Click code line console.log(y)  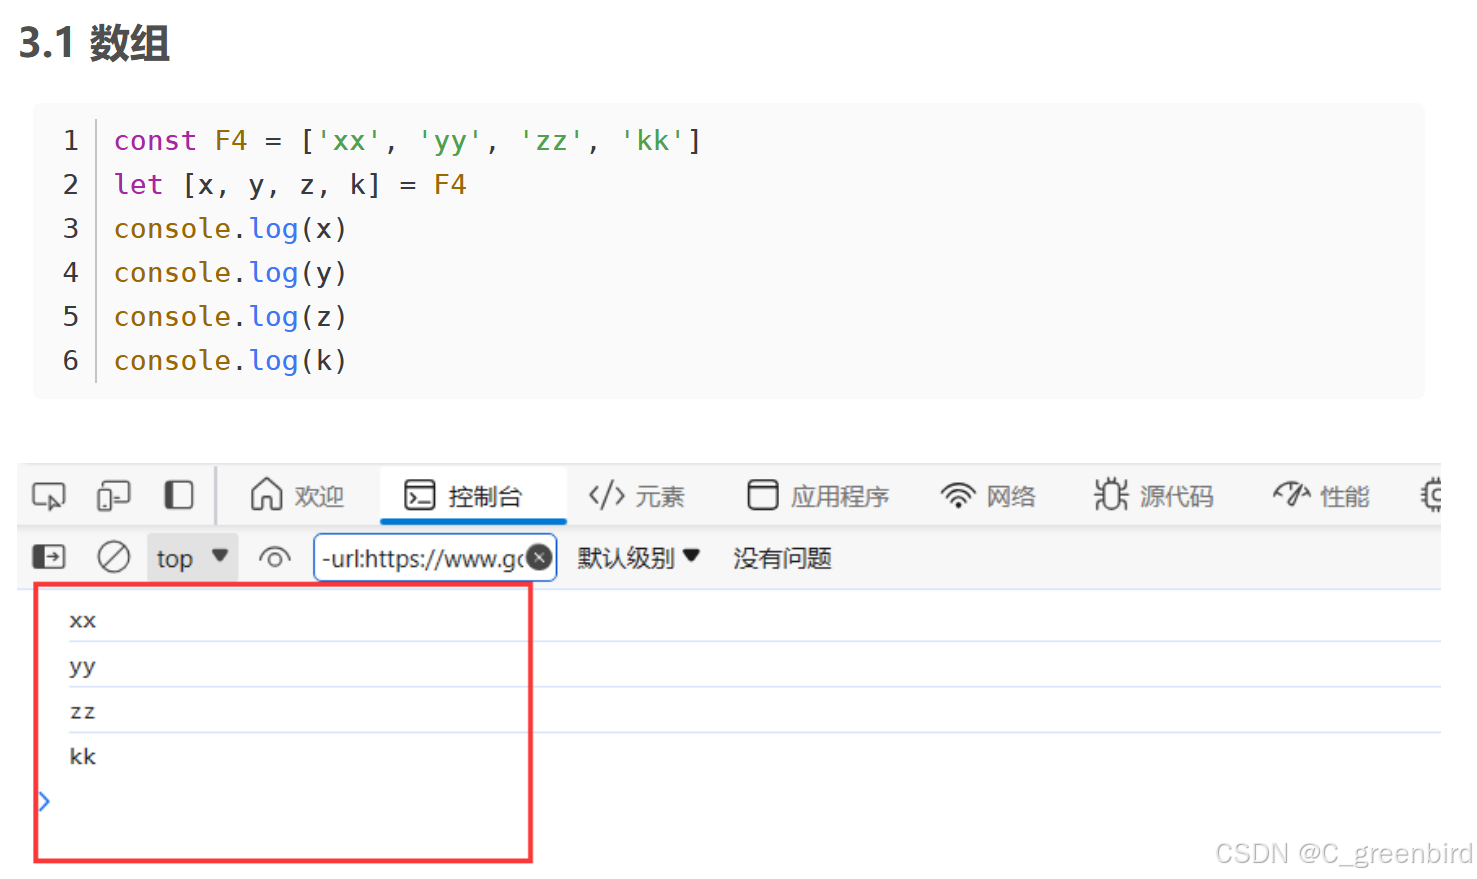[x=230, y=273]
